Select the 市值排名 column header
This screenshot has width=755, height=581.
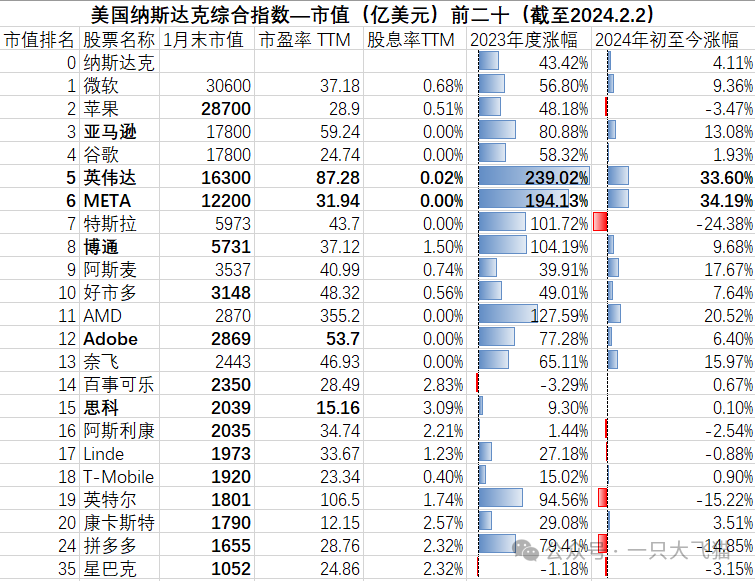click(x=39, y=40)
